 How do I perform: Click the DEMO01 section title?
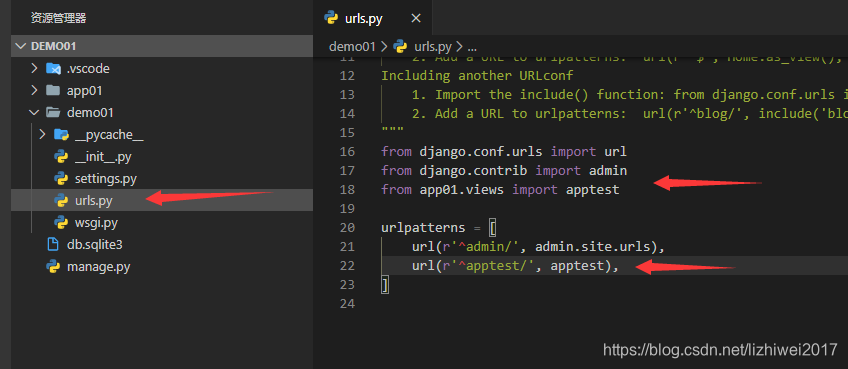pyautogui.click(x=54, y=47)
